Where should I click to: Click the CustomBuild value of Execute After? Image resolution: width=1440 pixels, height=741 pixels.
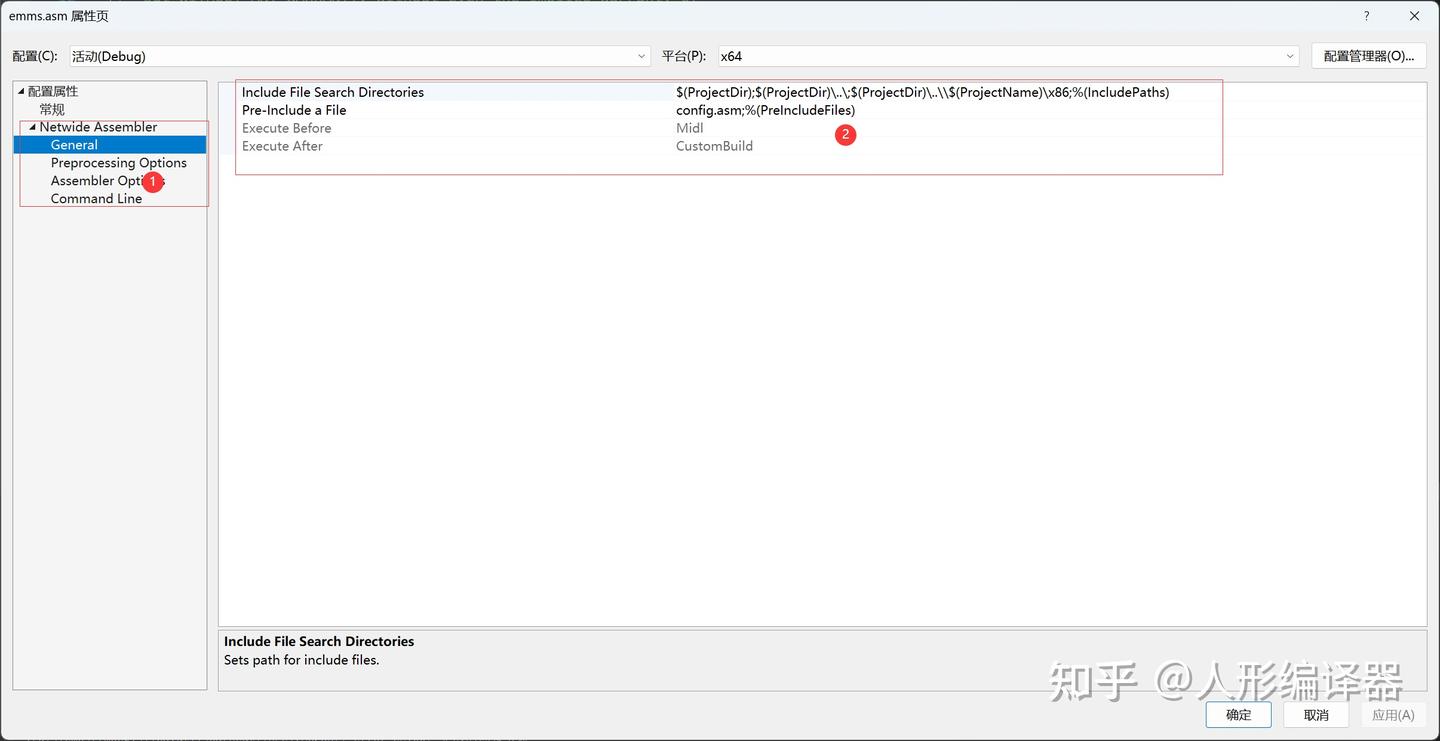(713, 146)
